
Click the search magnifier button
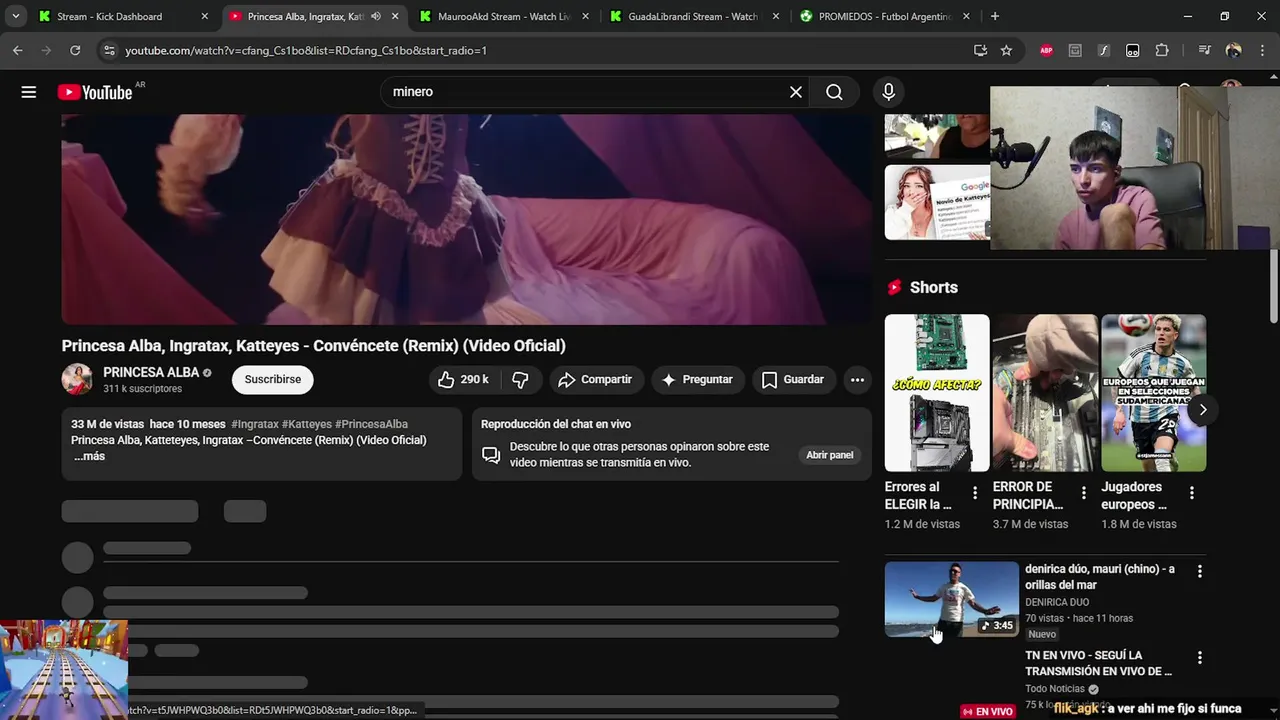(834, 92)
